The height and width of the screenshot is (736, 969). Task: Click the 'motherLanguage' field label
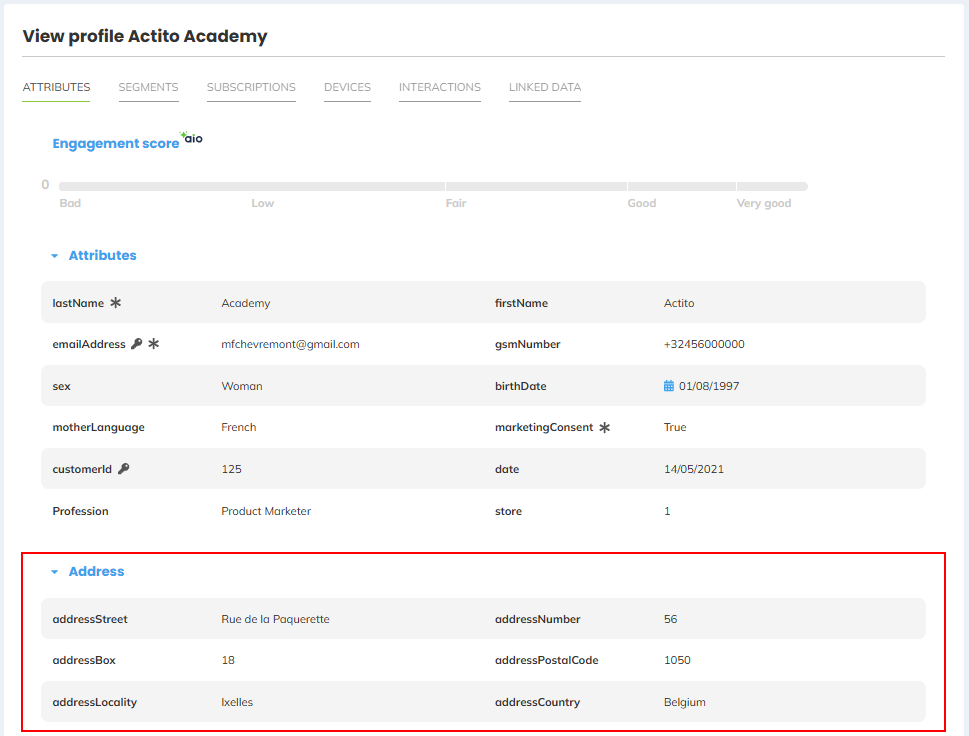(98, 428)
